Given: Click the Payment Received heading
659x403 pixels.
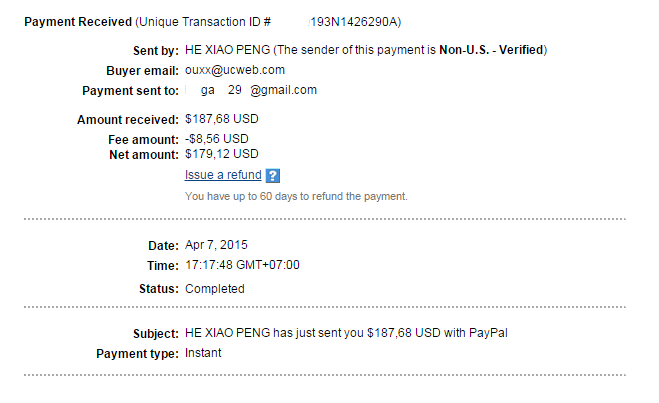Looking at the screenshot, I should tap(78, 22).
